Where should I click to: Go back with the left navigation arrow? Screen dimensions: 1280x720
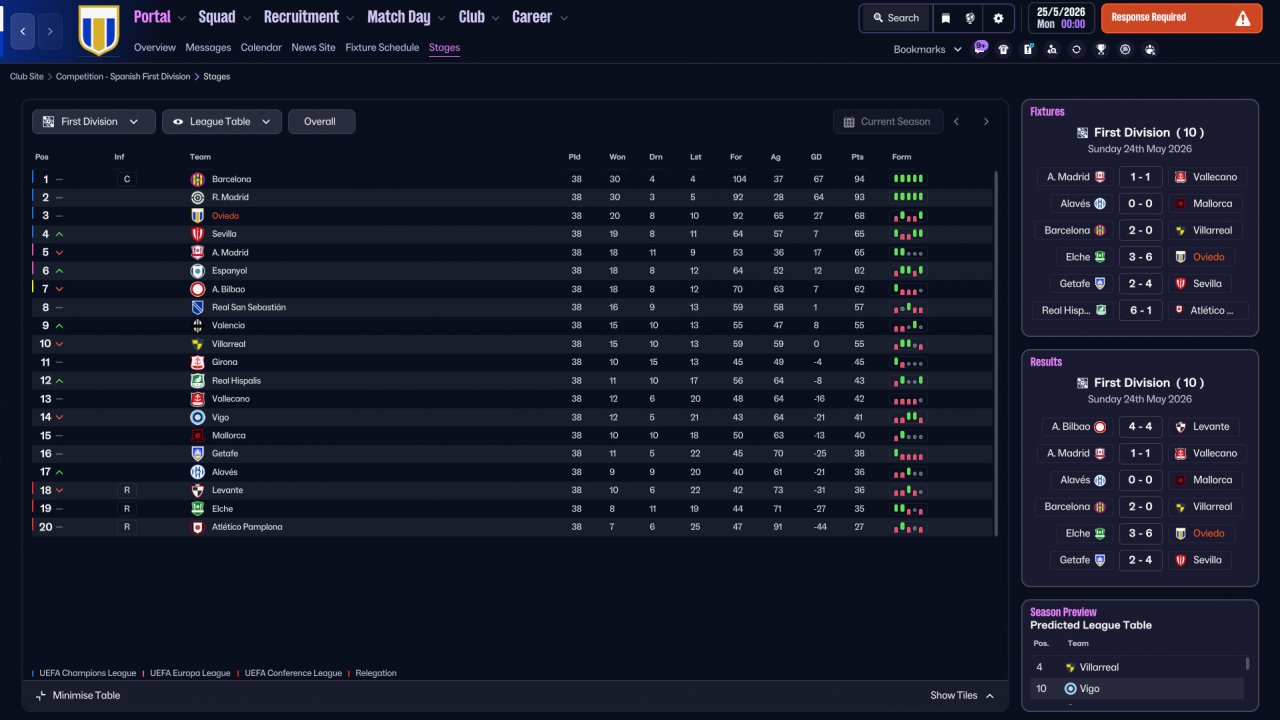[x=23, y=31]
